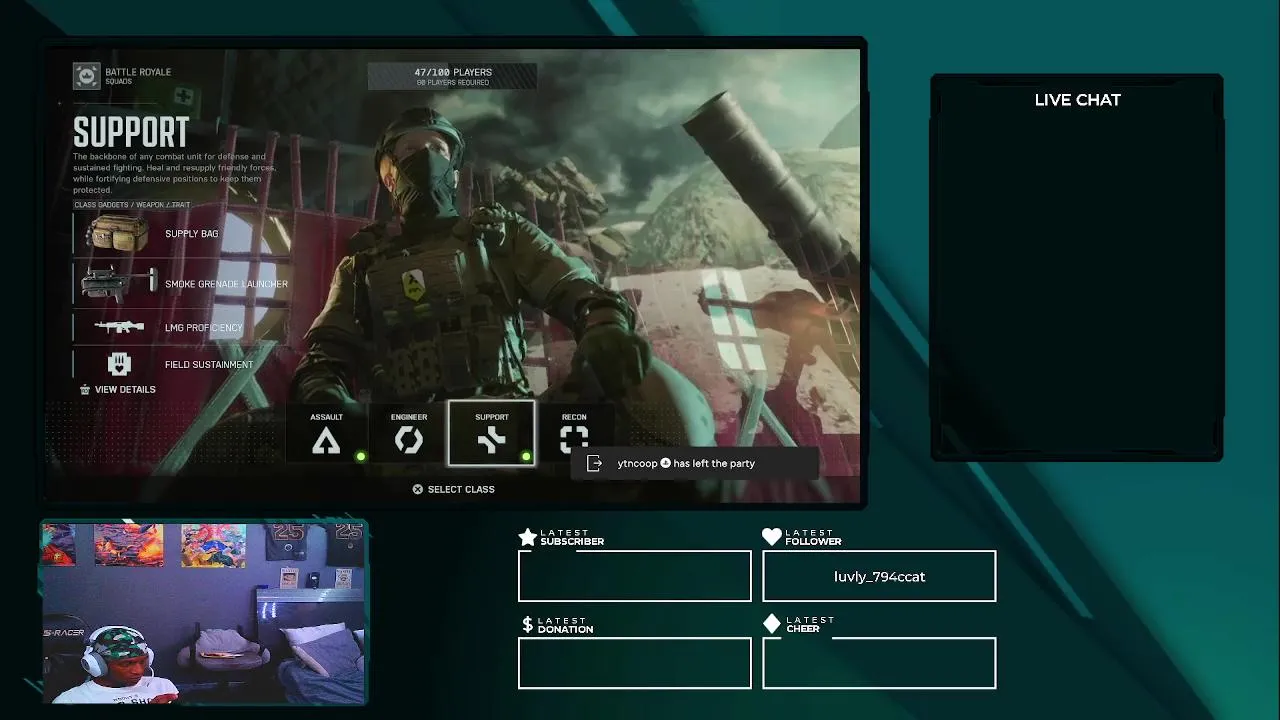Click the Recon tab label

[574, 417]
